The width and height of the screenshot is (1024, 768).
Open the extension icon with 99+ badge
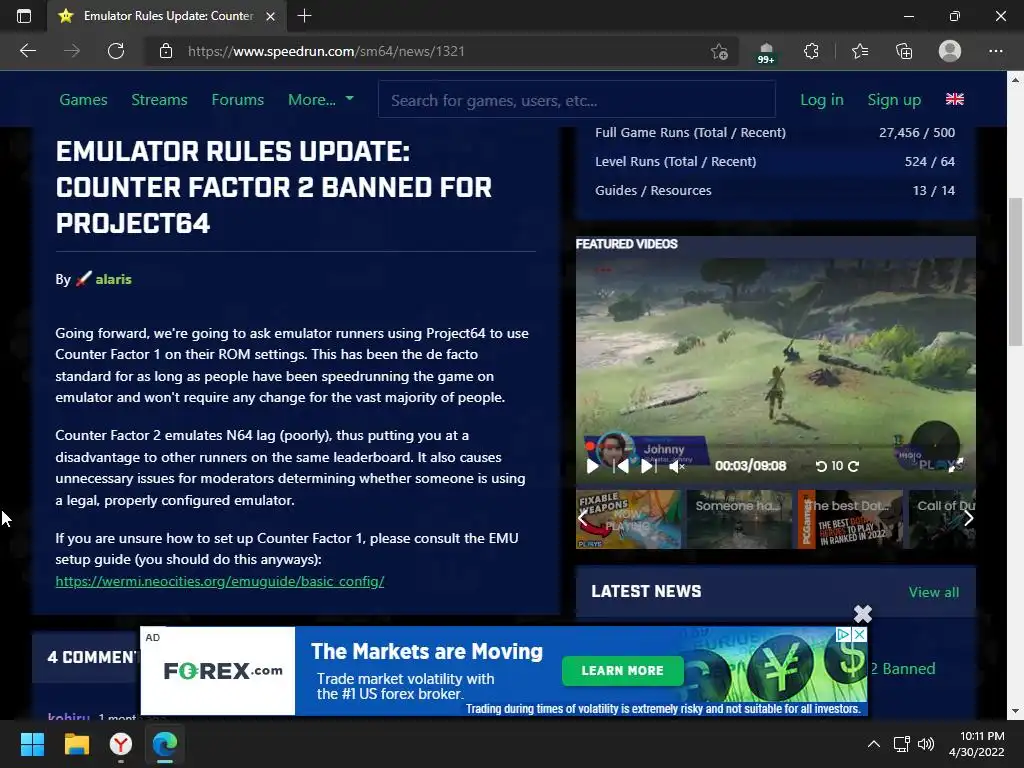[766, 52]
